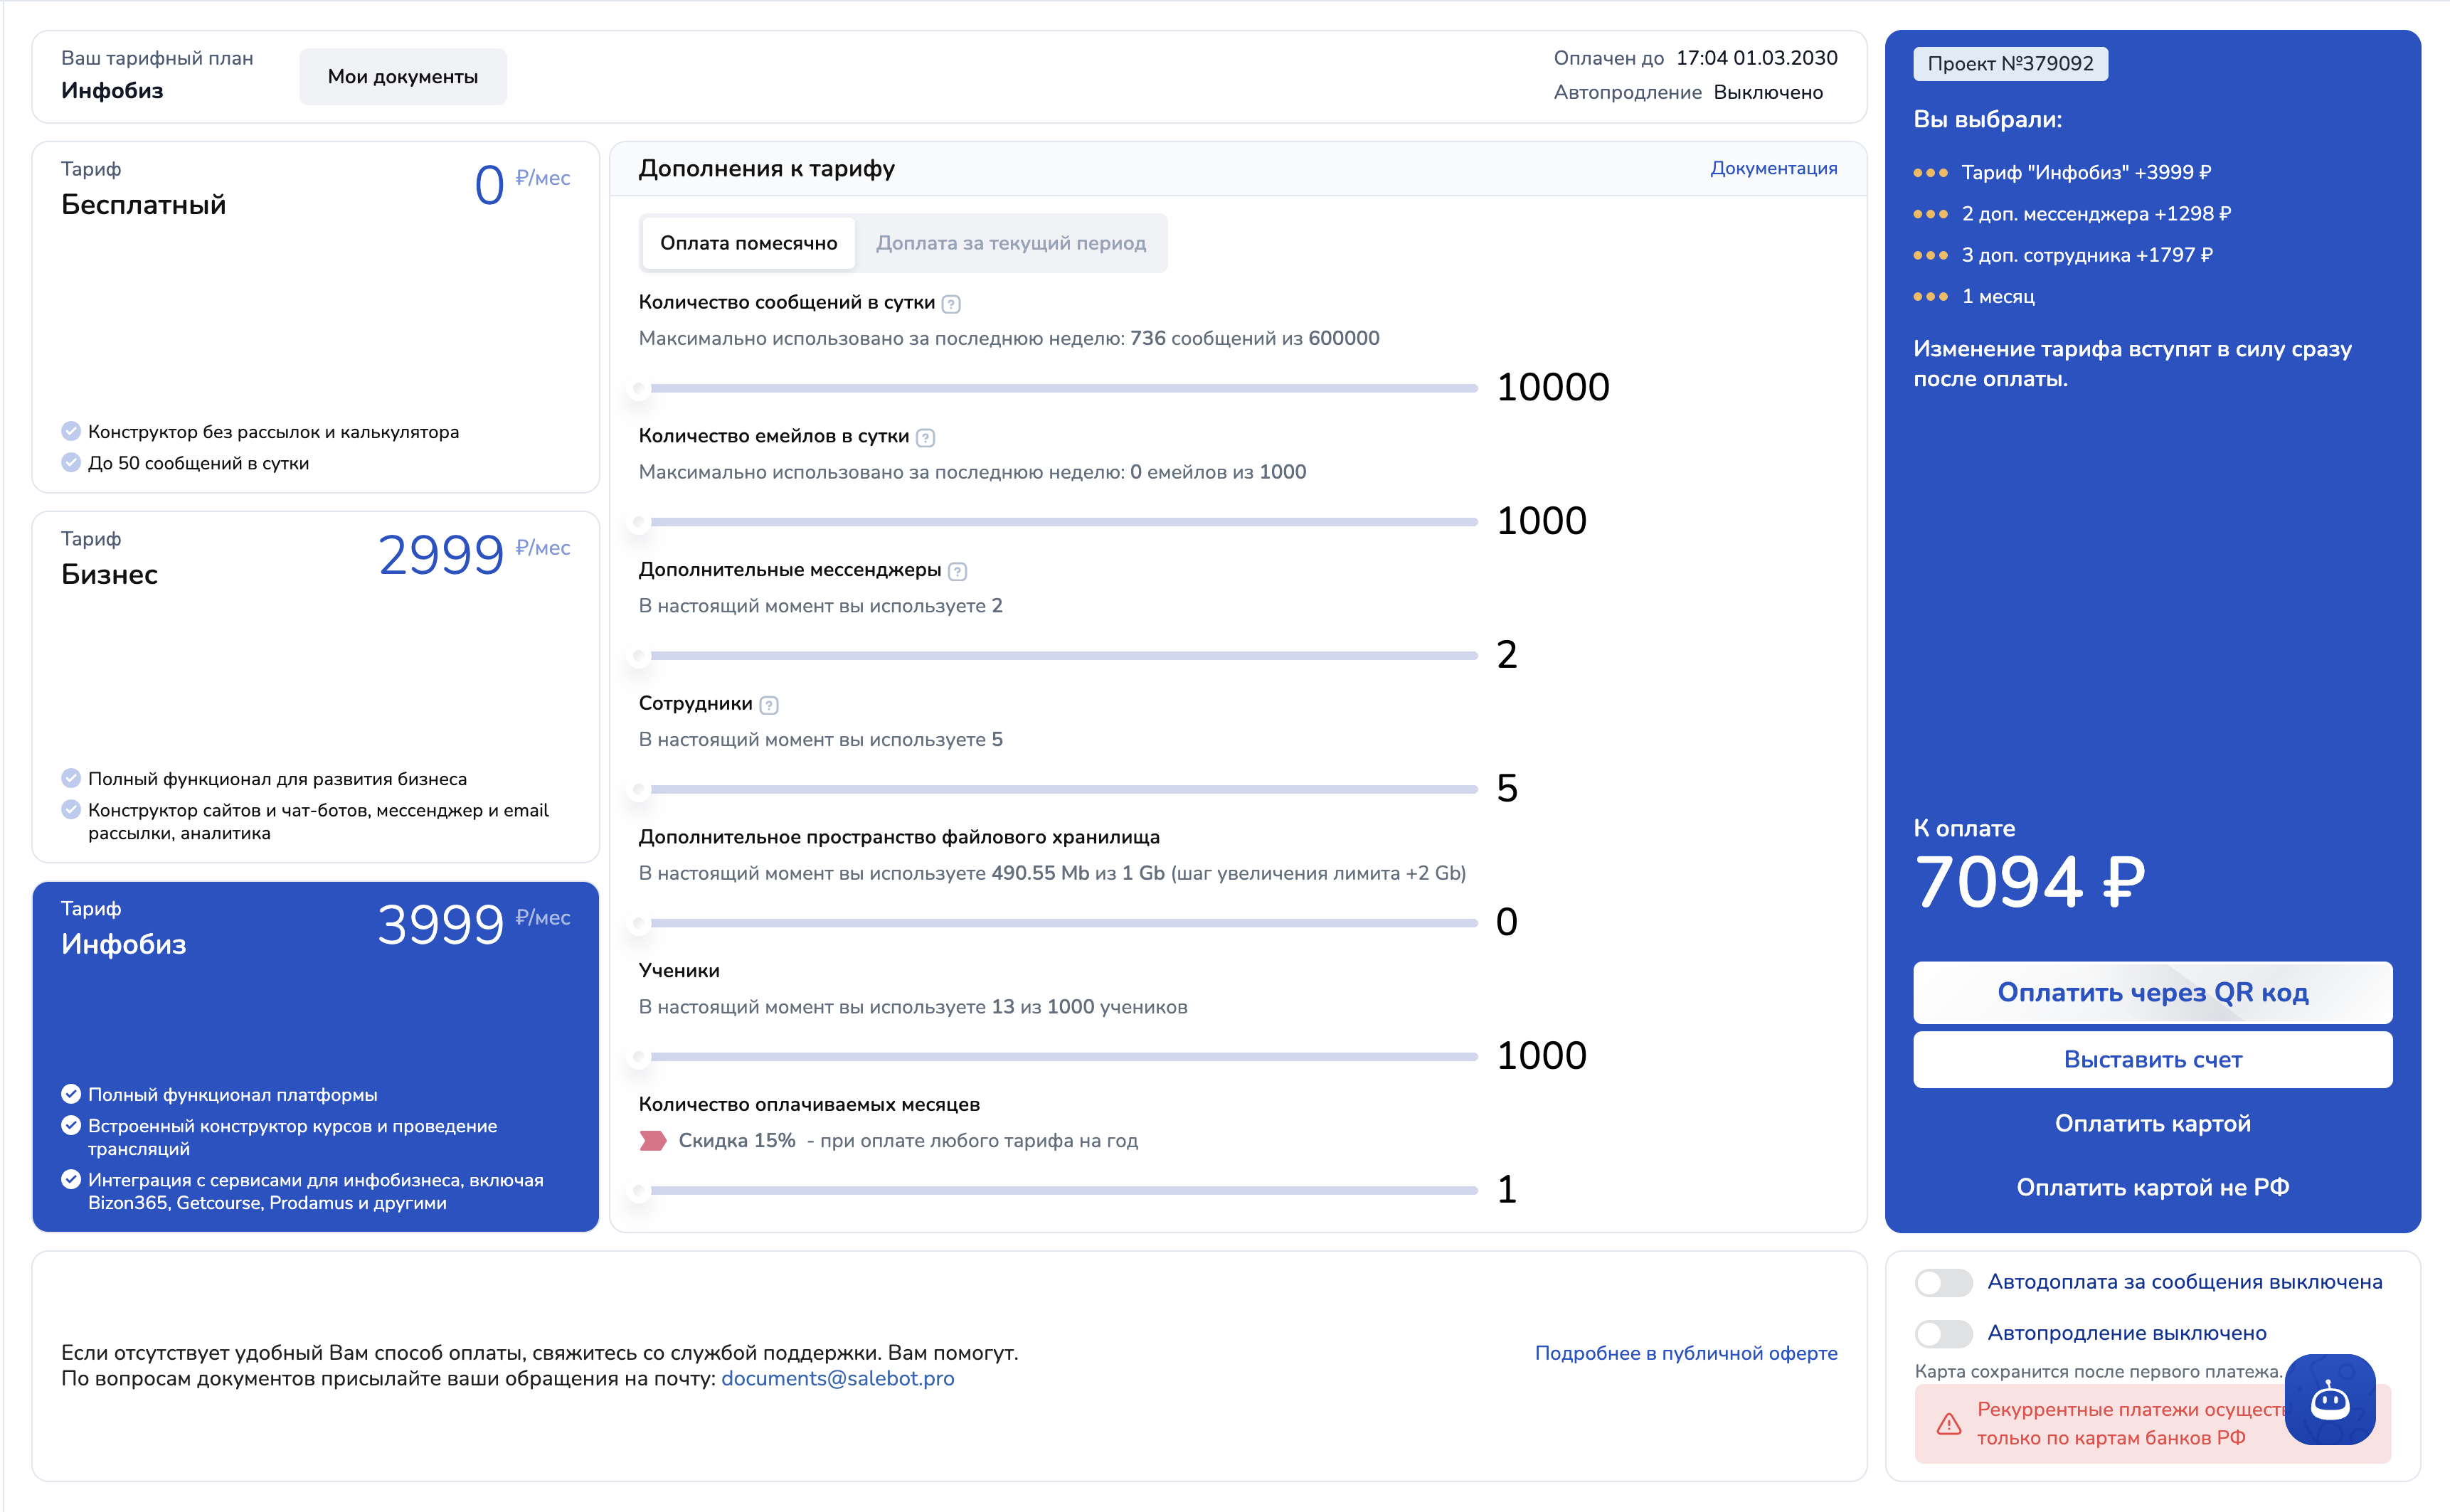The width and height of the screenshot is (2450, 1512).
Task: Select the Бесплатный tariff card
Action: [315, 316]
